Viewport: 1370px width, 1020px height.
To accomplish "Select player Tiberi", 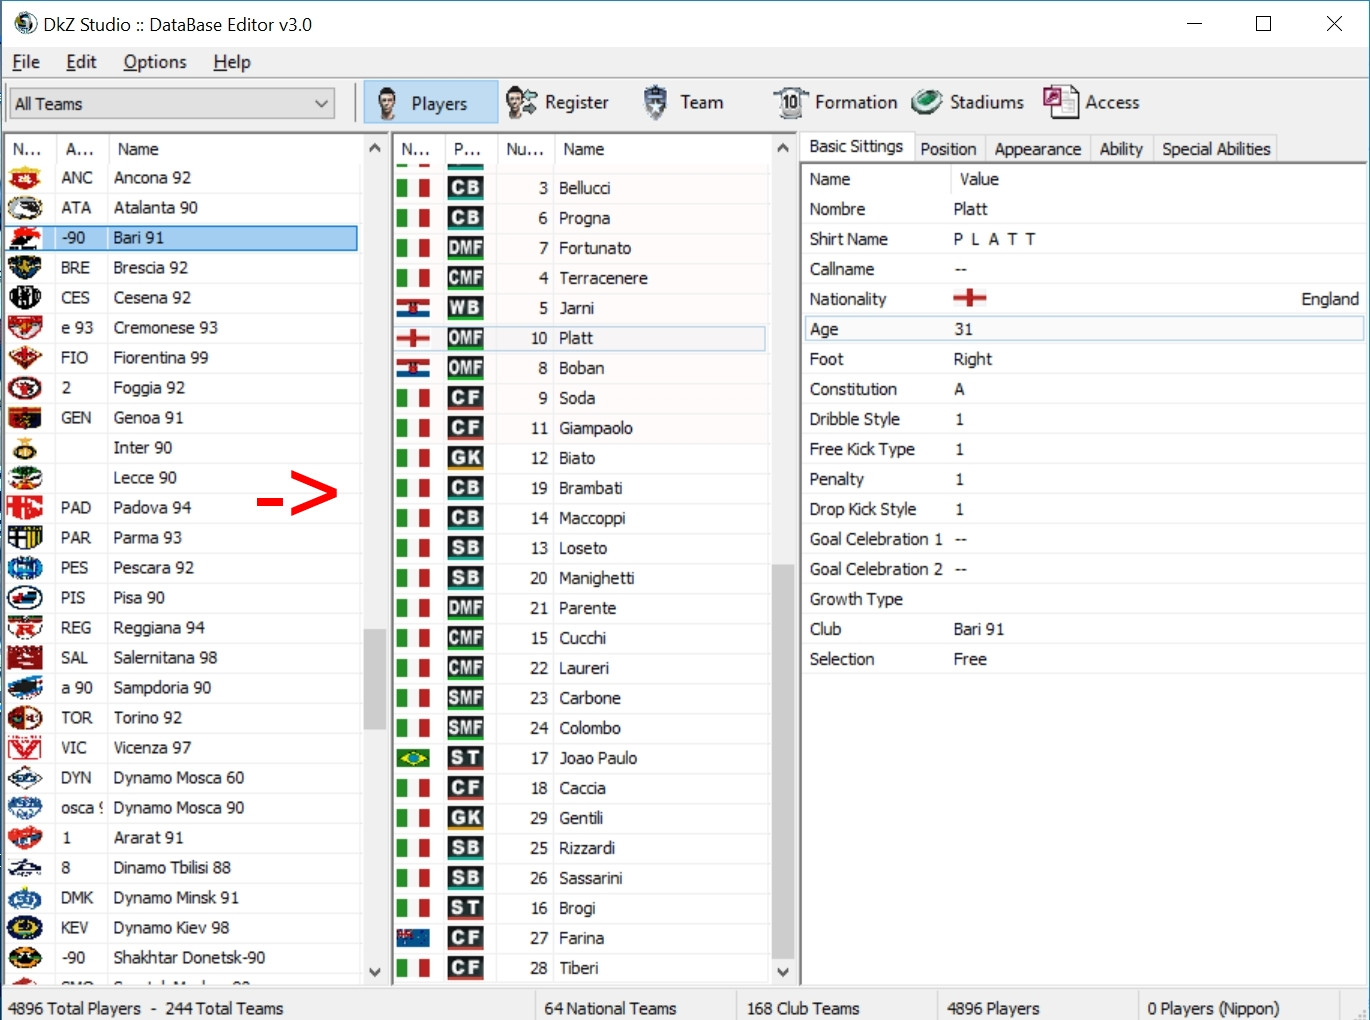I will [580, 968].
